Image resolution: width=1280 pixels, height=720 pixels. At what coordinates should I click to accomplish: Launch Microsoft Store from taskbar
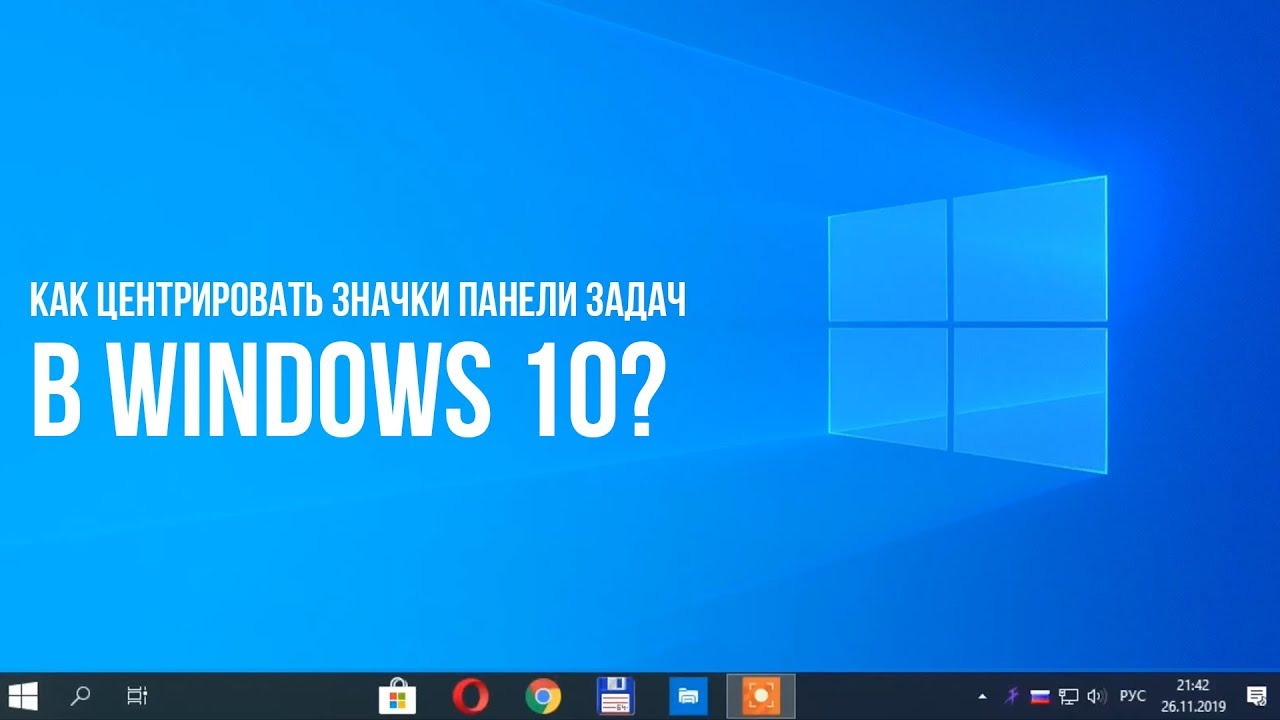397,696
